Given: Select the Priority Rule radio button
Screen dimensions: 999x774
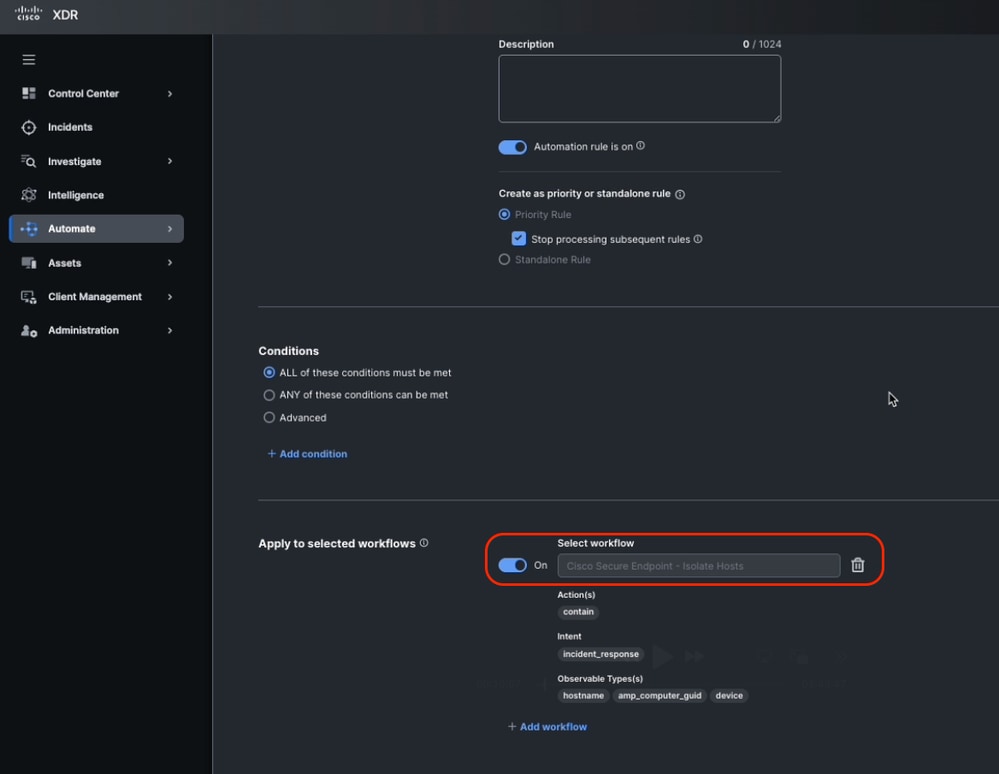Looking at the screenshot, I should click(x=504, y=215).
